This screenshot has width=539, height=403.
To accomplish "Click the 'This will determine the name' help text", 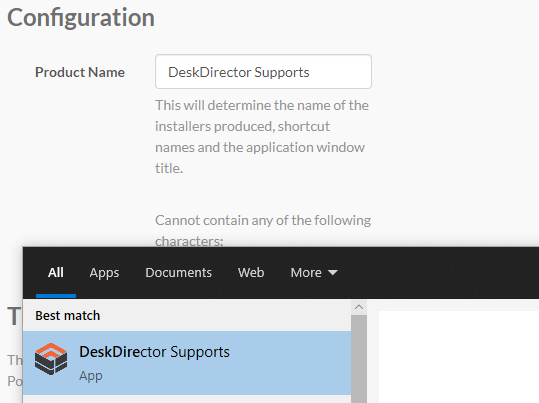I will (262, 137).
